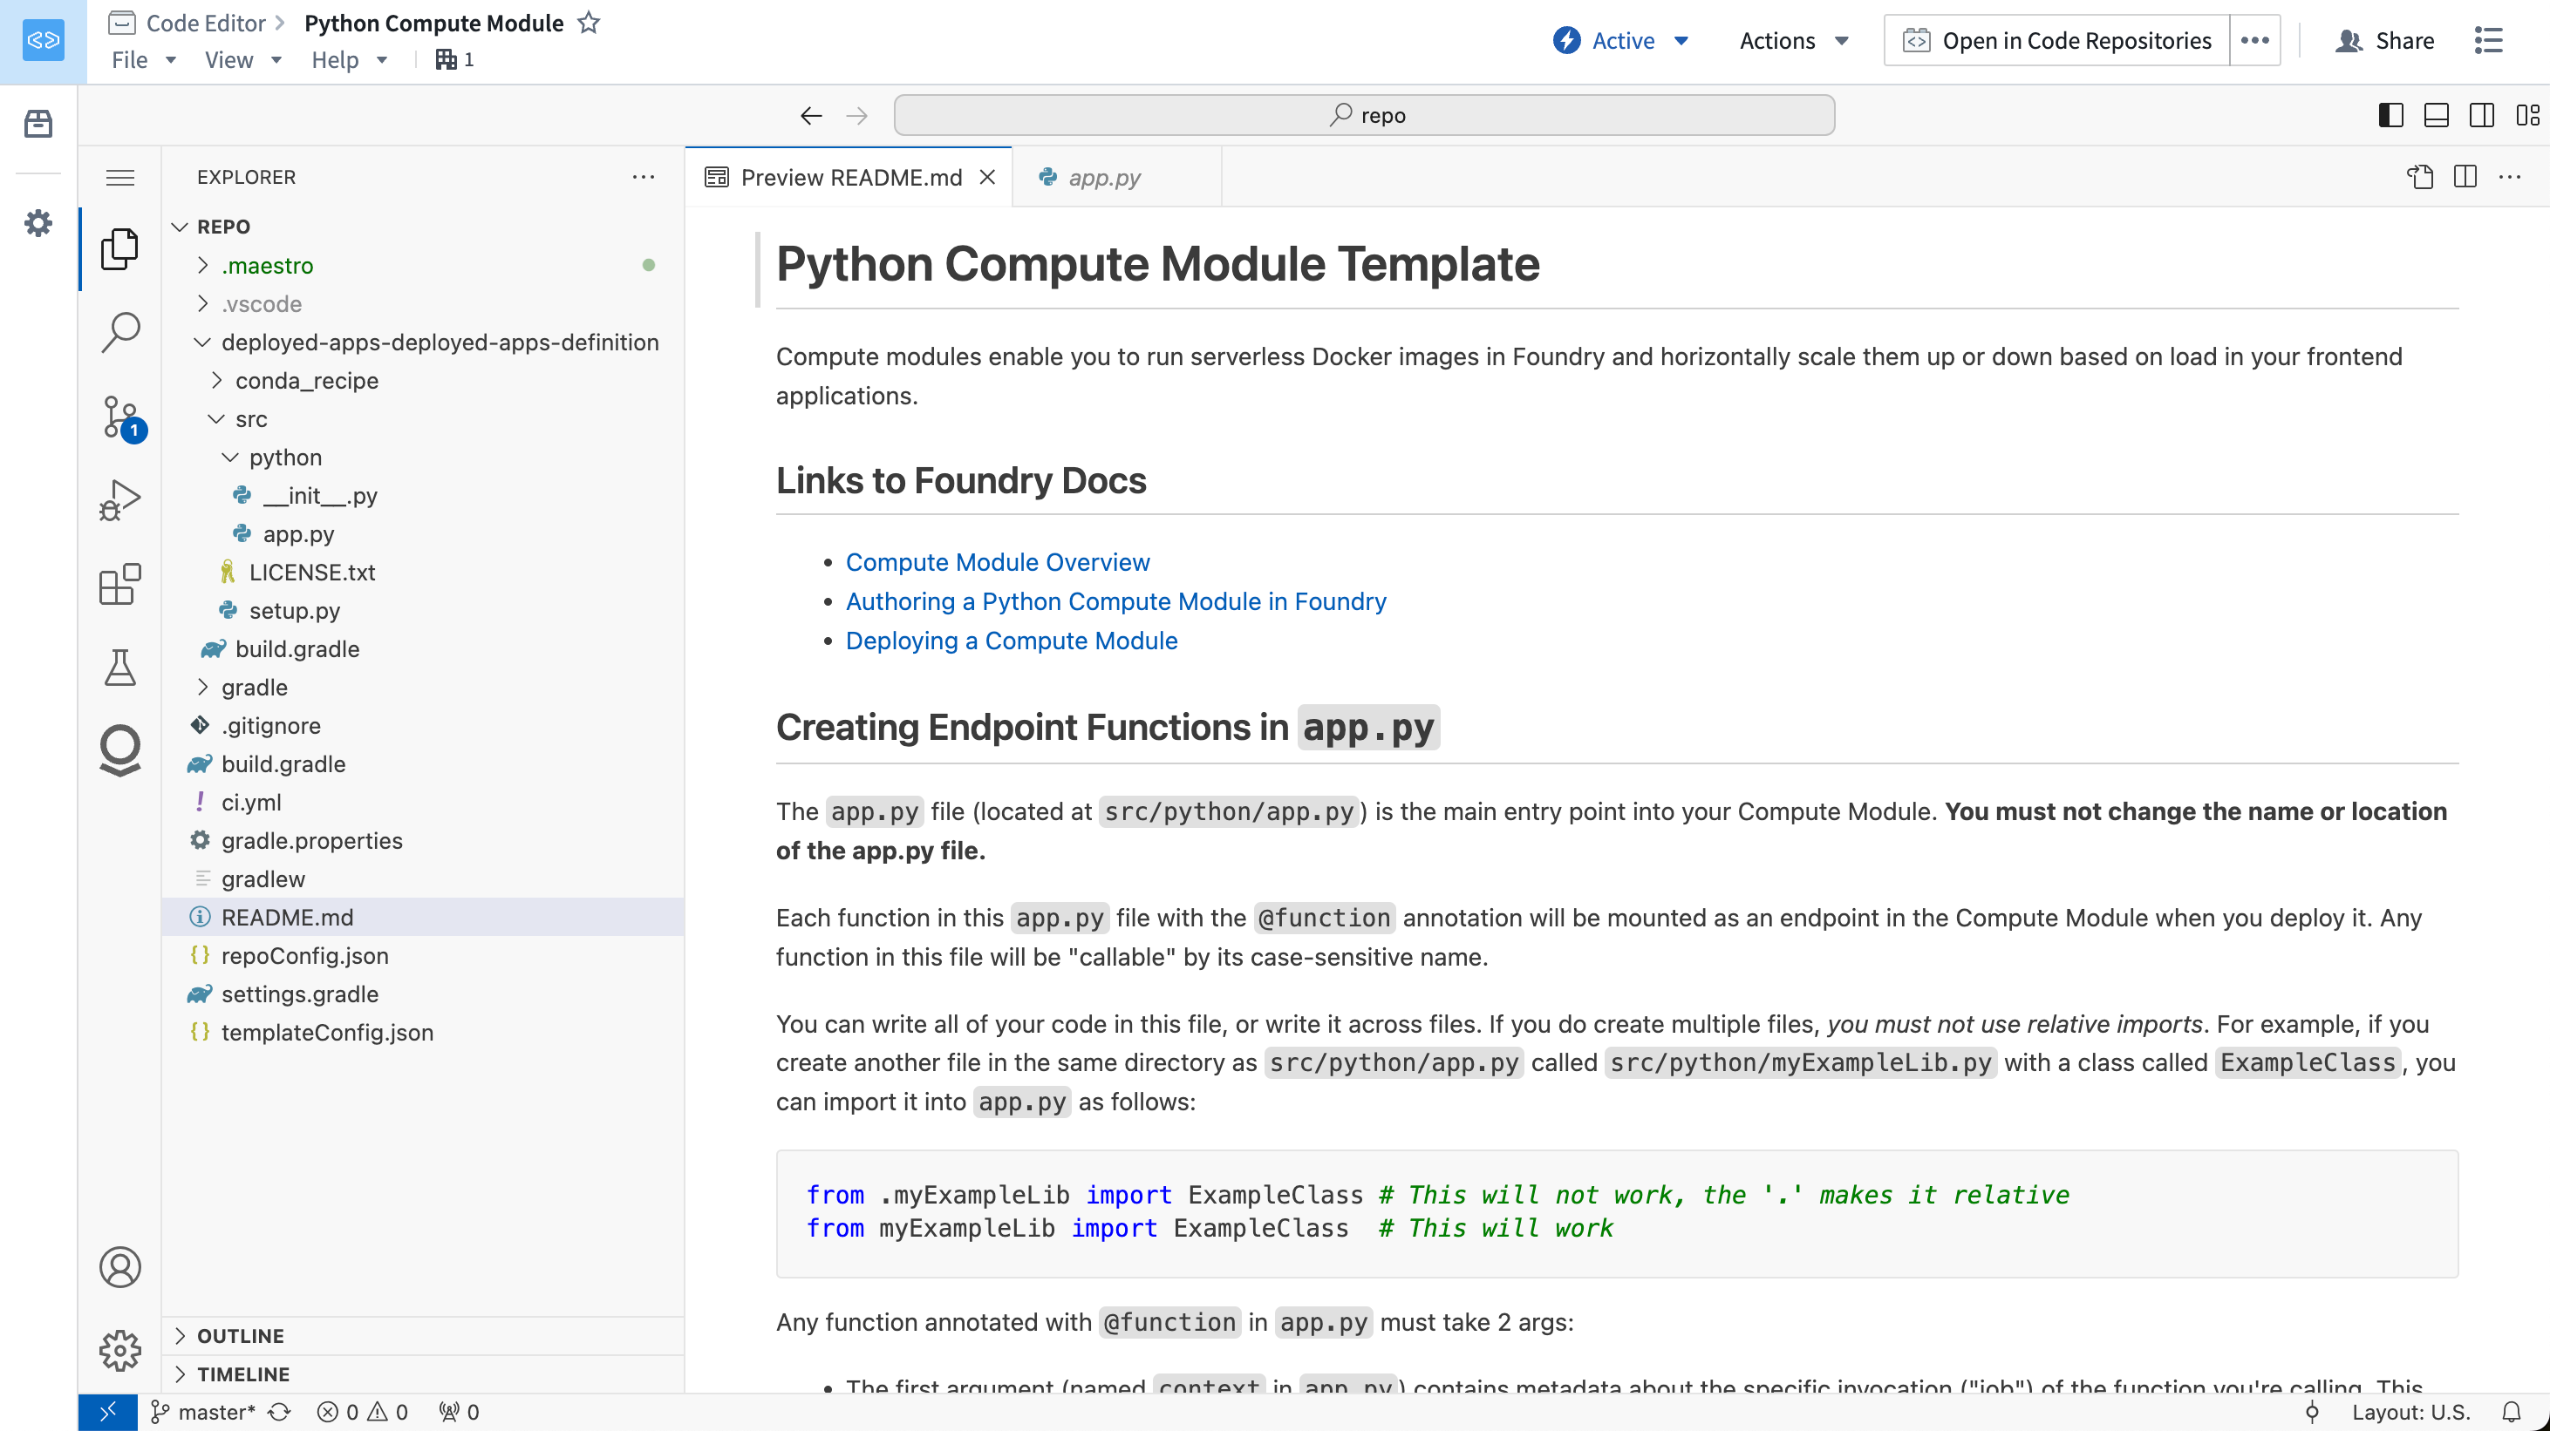Select templateConfig.json in Explorer
This screenshot has width=2550, height=1431.
(x=423, y=1032)
